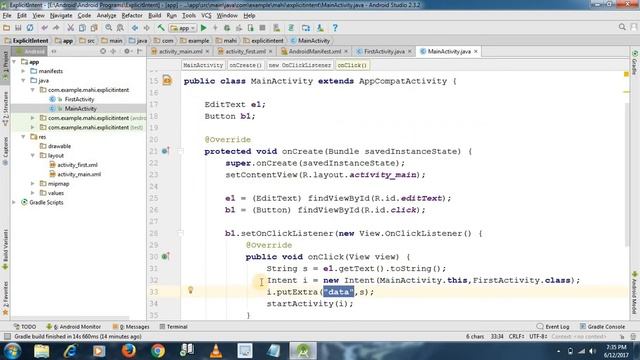Click the Redo toolbar icon
Image resolution: width=640 pixels, height=360 pixels.
[56, 28]
